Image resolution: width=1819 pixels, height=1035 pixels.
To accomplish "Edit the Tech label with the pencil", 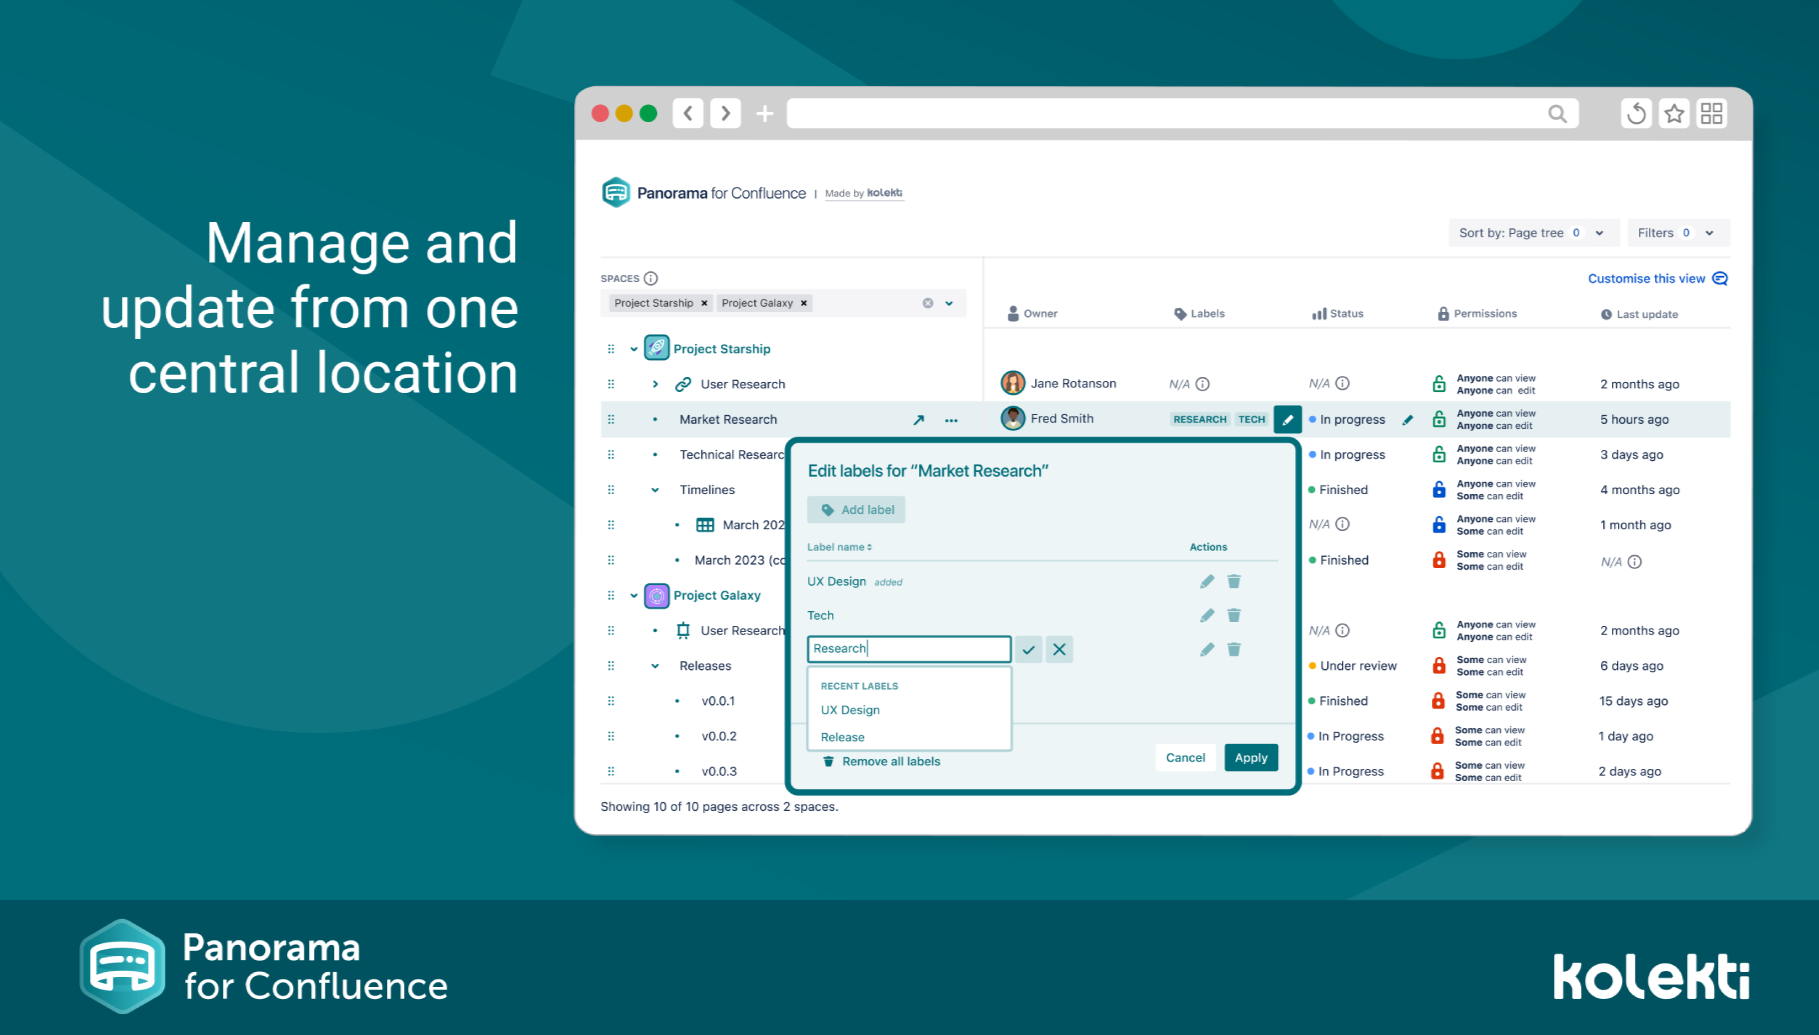I will [1207, 616].
